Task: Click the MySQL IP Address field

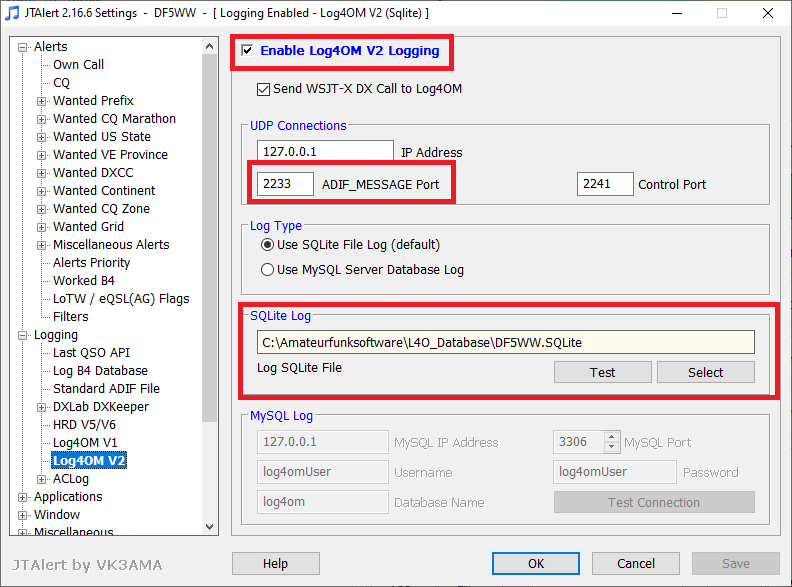Action: (x=323, y=442)
